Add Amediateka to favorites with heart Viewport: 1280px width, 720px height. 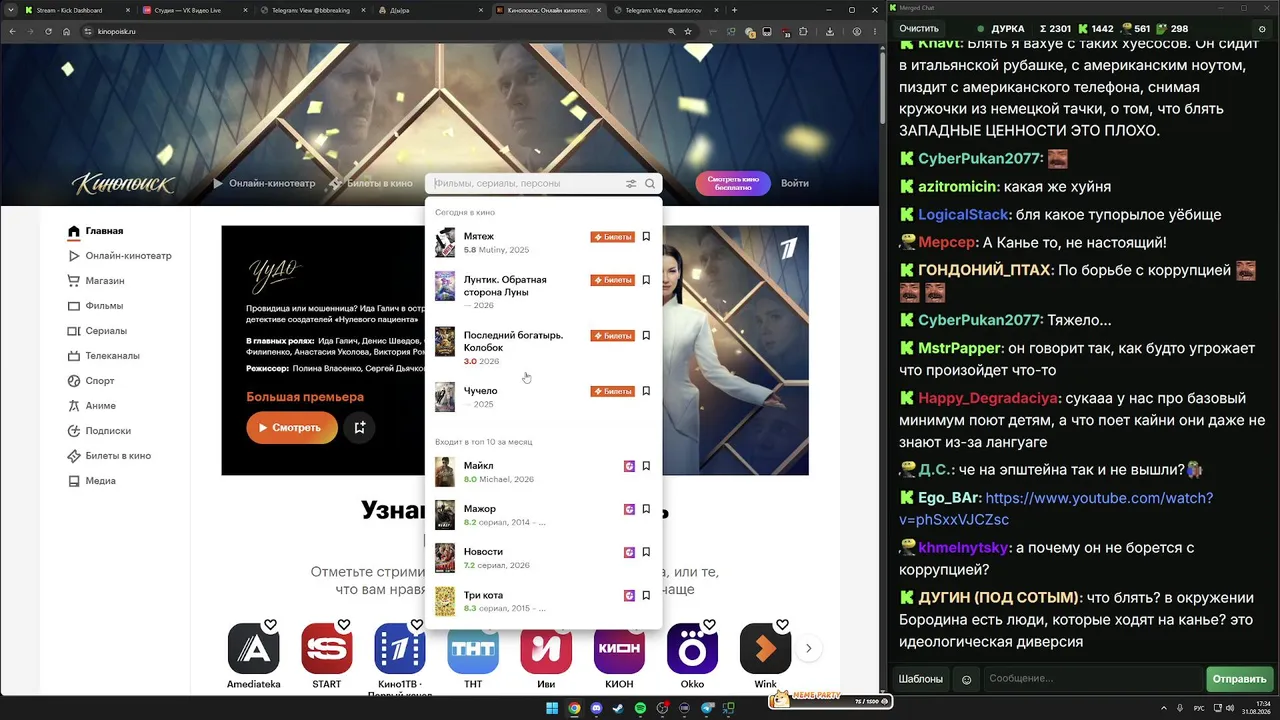coord(270,625)
